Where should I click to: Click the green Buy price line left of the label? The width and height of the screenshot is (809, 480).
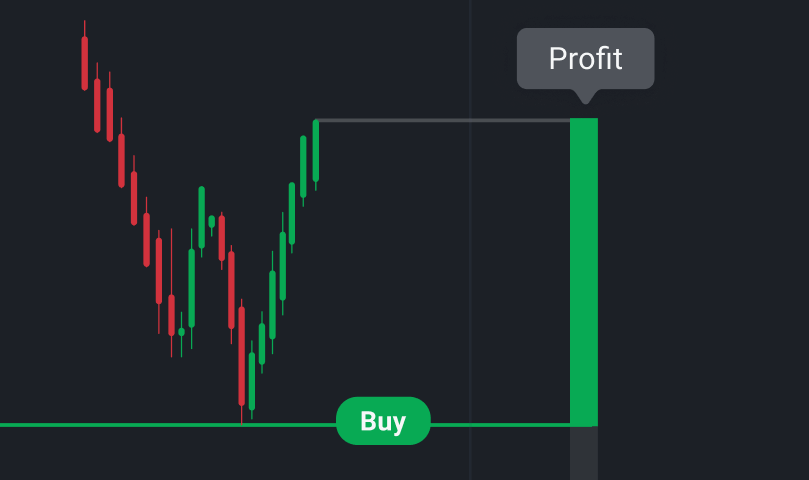pyautogui.click(x=150, y=425)
